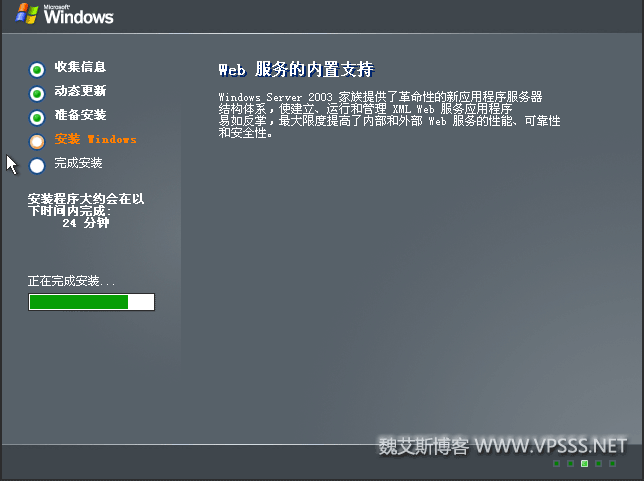Click the orange 安装 Windows step label
This screenshot has width=644, height=481.
tap(96, 139)
